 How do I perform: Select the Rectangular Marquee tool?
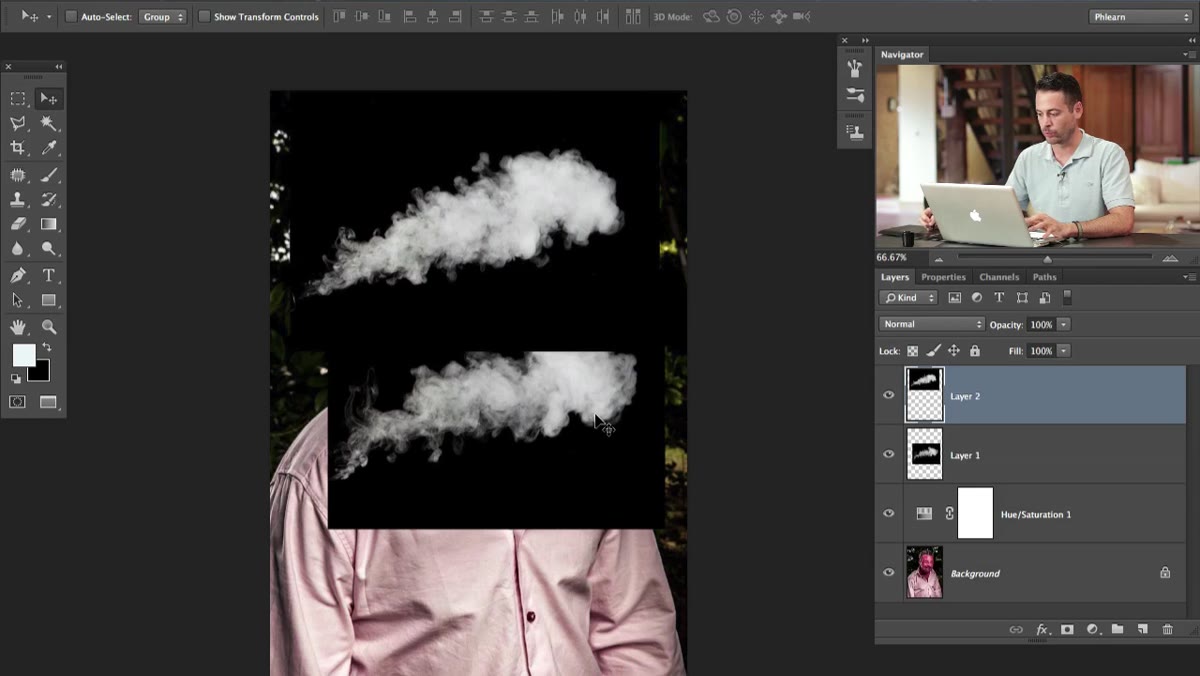tap(18, 98)
